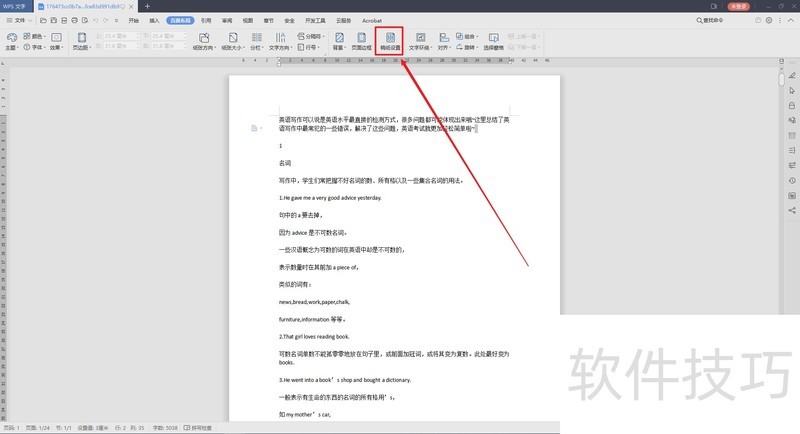
Task: Click the cursor select icon in right sidebar
Action: [x=792, y=90]
